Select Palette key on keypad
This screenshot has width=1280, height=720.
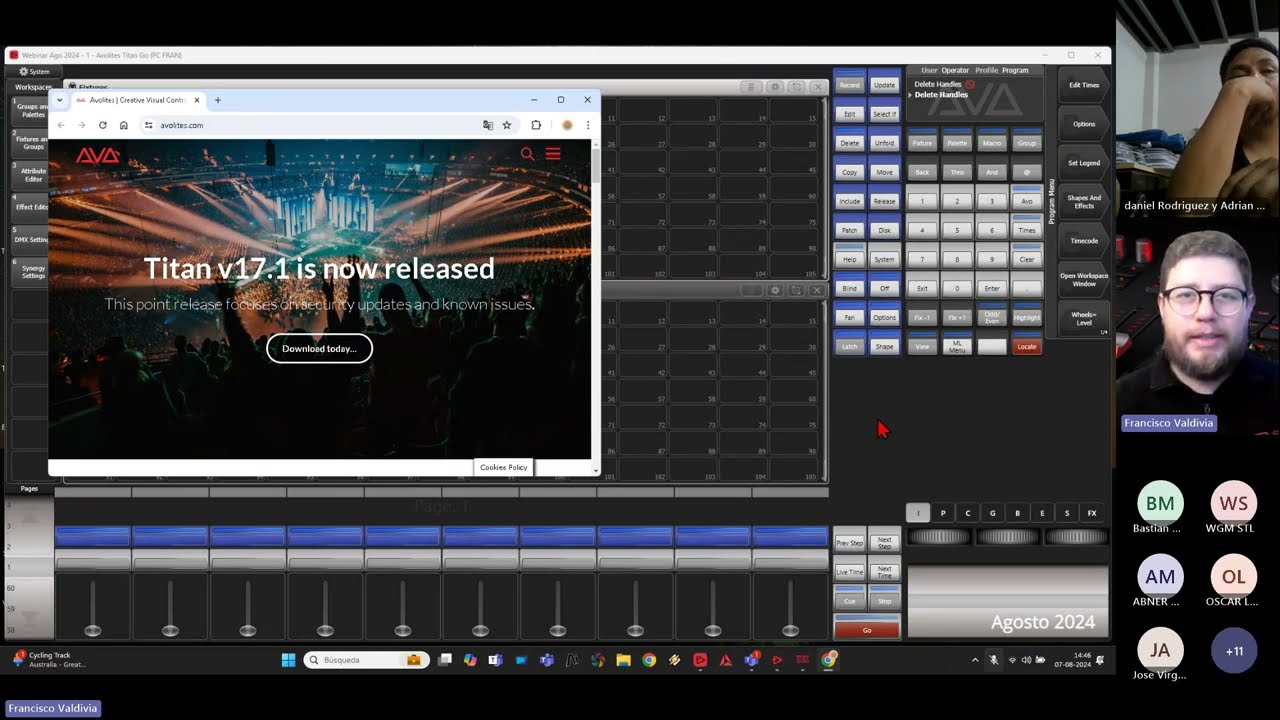pos(957,143)
